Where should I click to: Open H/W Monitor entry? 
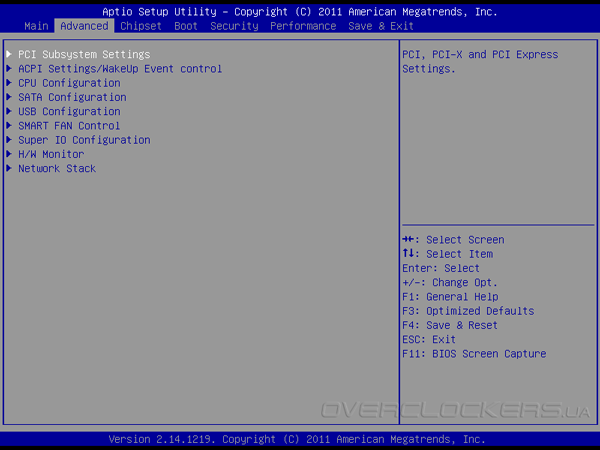[x=51, y=154]
